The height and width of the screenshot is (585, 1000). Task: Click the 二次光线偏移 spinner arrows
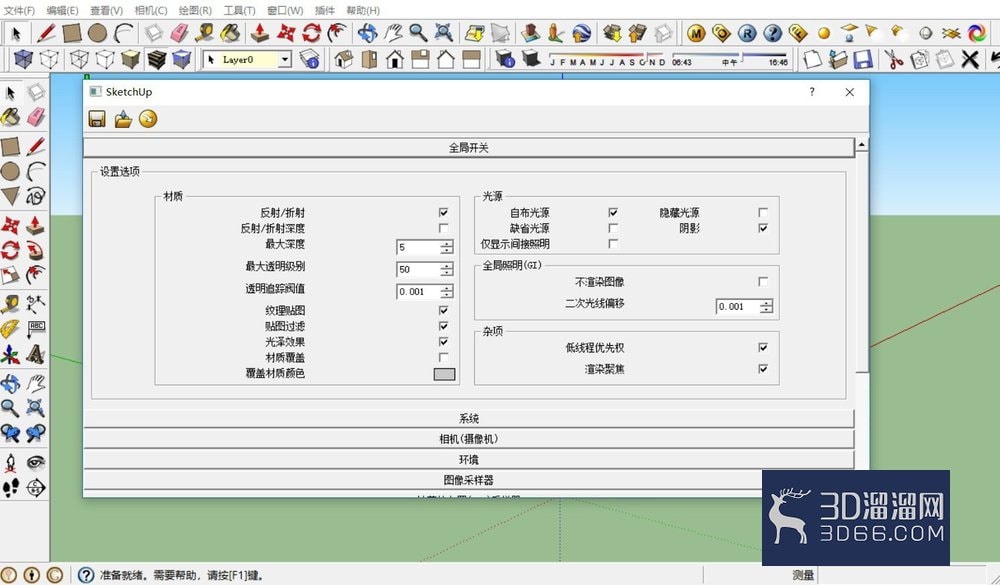pos(766,307)
